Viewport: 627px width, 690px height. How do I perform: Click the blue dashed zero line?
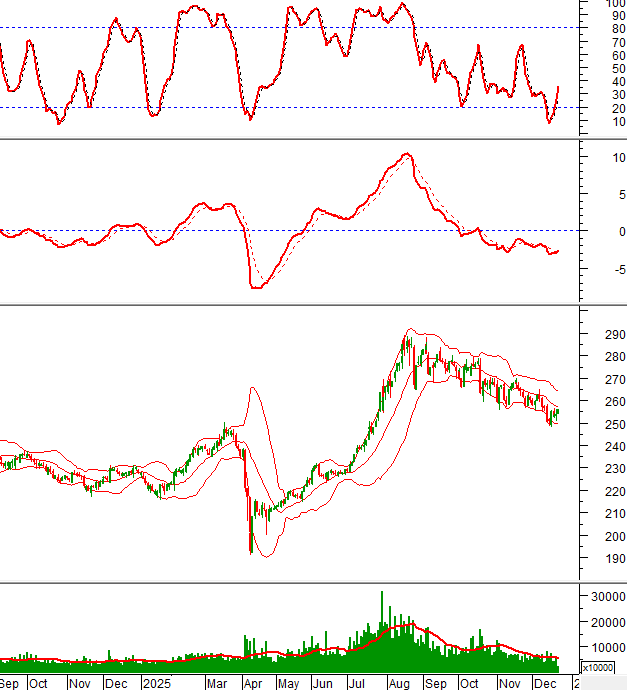pyautogui.click(x=300, y=231)
